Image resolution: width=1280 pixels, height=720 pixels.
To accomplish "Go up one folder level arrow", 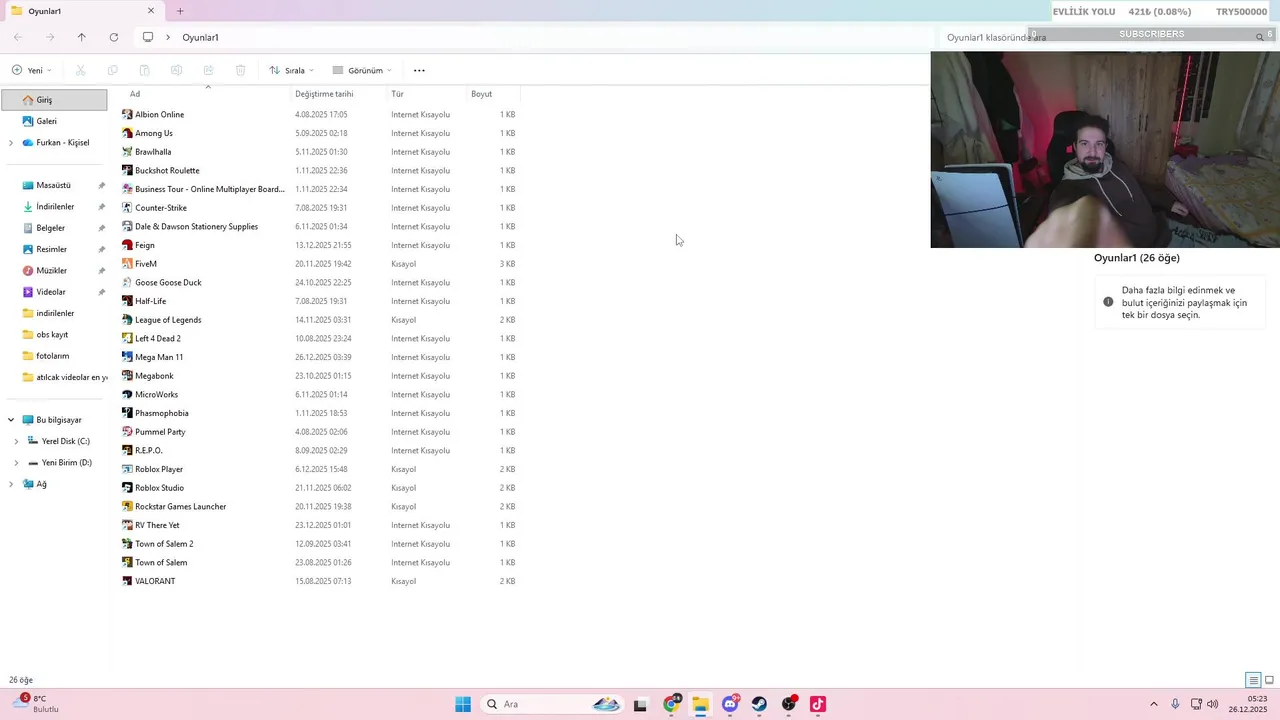I will [x=82, y=37].
